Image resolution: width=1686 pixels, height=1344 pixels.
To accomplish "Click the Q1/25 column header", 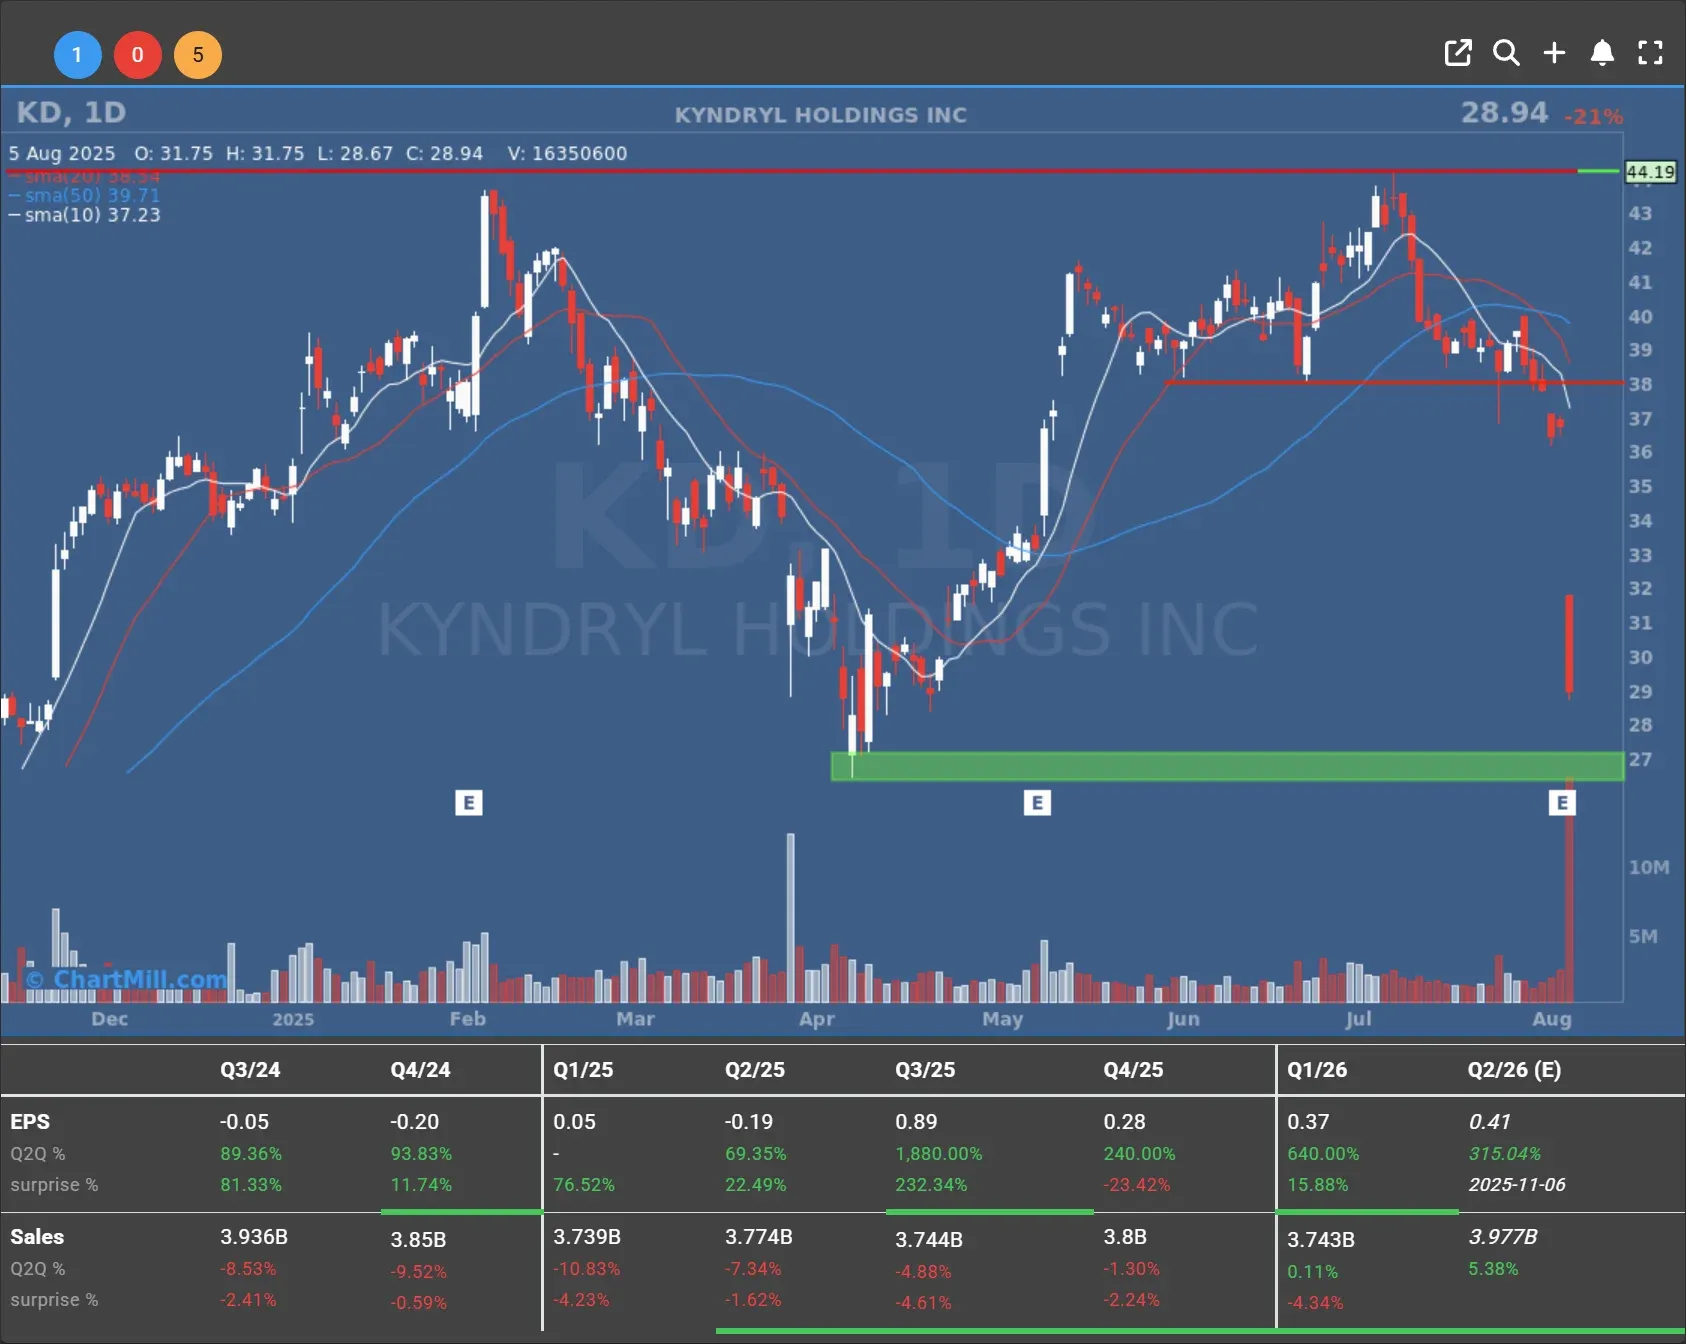I will (x=583, y=1069).
